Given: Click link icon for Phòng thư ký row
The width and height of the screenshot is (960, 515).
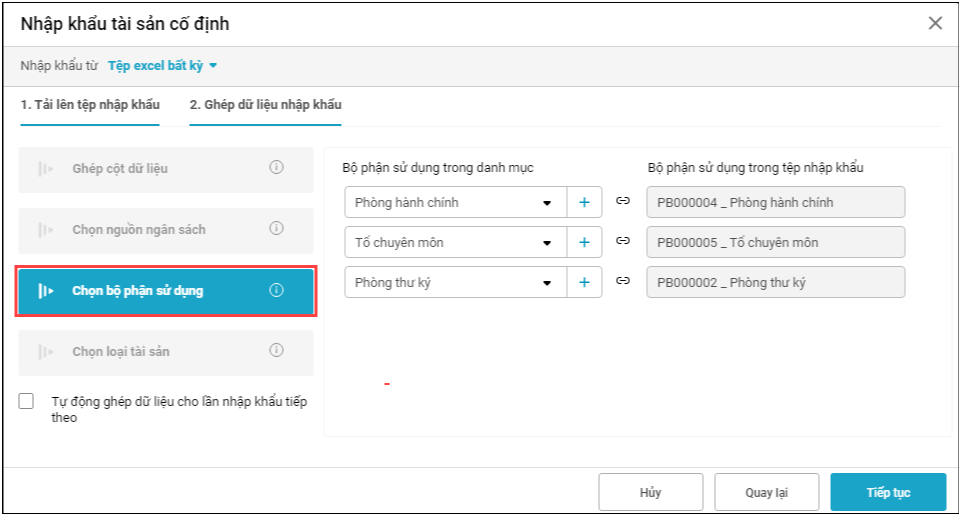Looking at the screenshot, I should pos(623,282).
